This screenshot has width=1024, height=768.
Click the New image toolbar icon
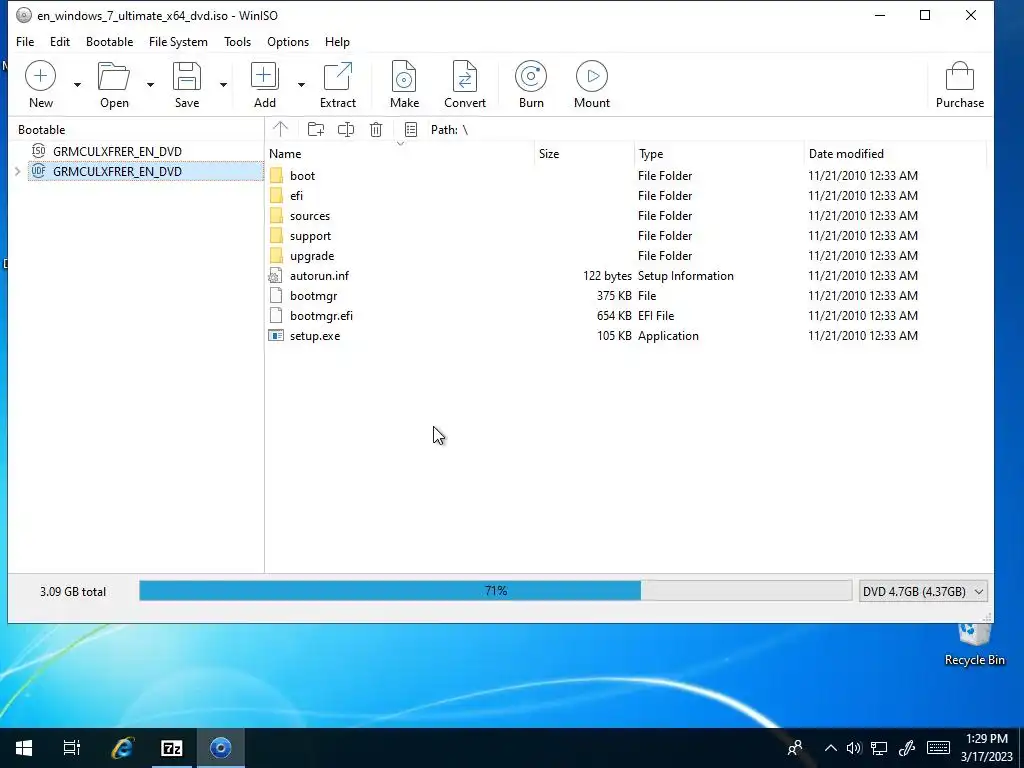(x=40, y=76)
